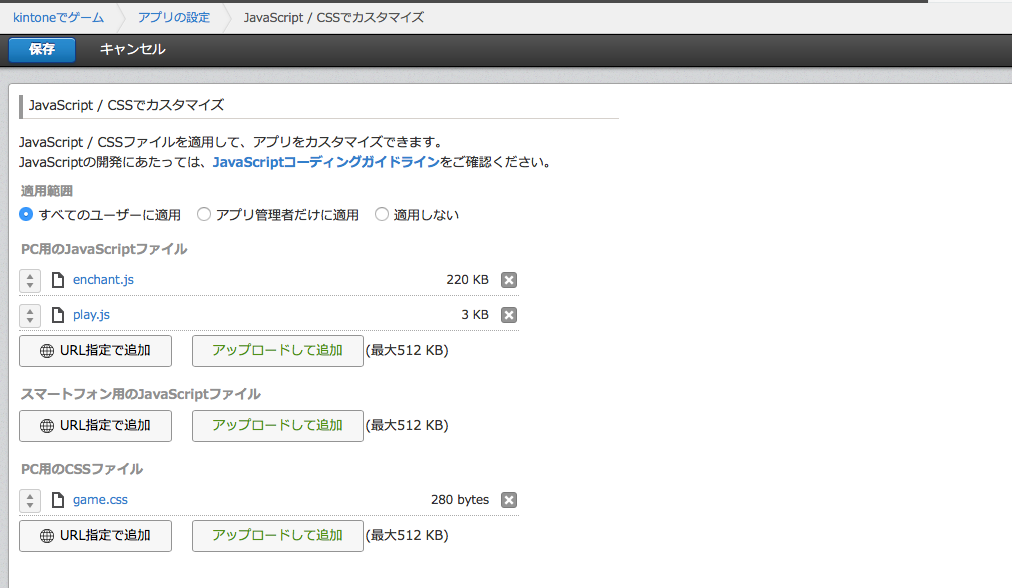1012x588 pixels.
Task: Remove play.js using the X icon
Action: [x=509, y=314]
